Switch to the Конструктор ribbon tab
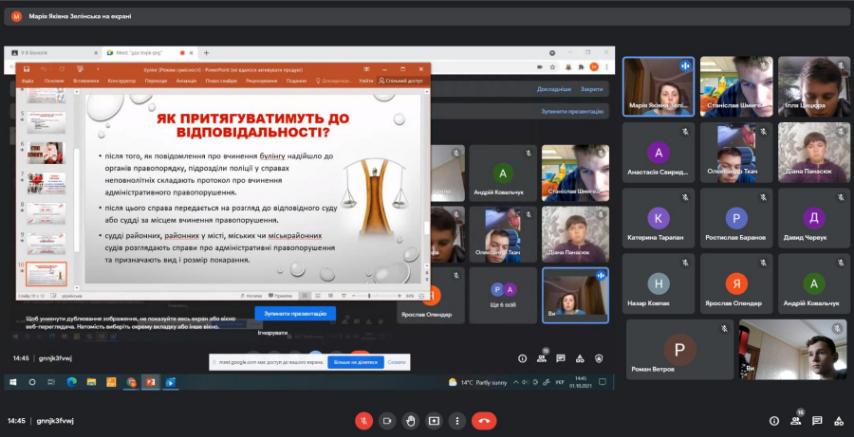854x437 pixels. [x=122, y=81]
